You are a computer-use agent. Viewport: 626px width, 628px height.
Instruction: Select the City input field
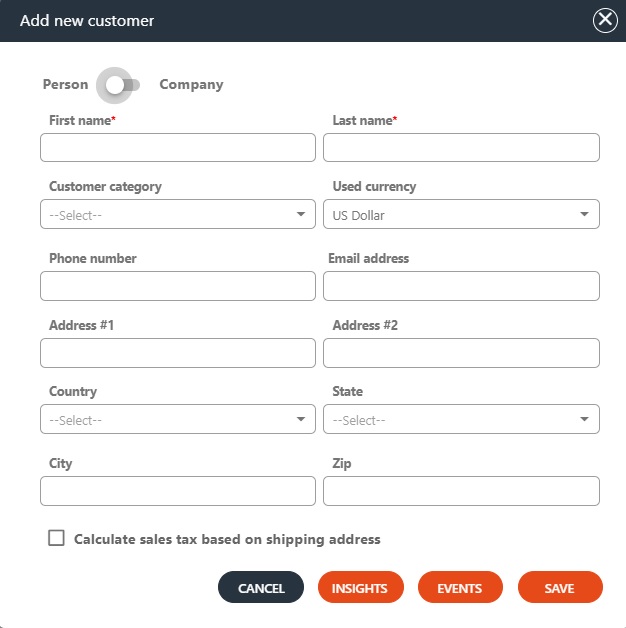coord(178,491)
